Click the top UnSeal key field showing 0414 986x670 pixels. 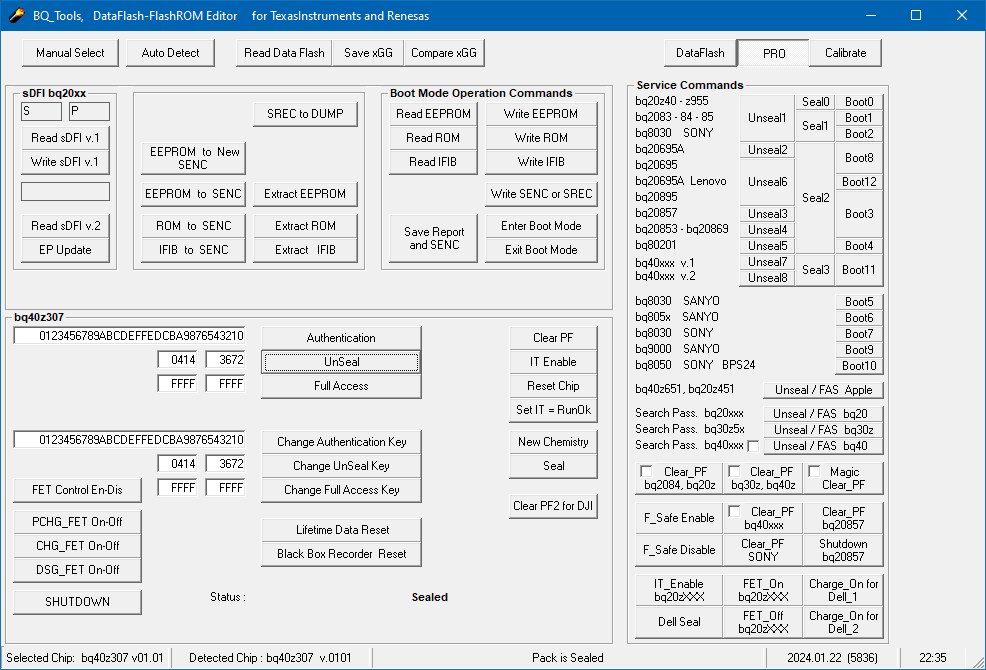177,360
